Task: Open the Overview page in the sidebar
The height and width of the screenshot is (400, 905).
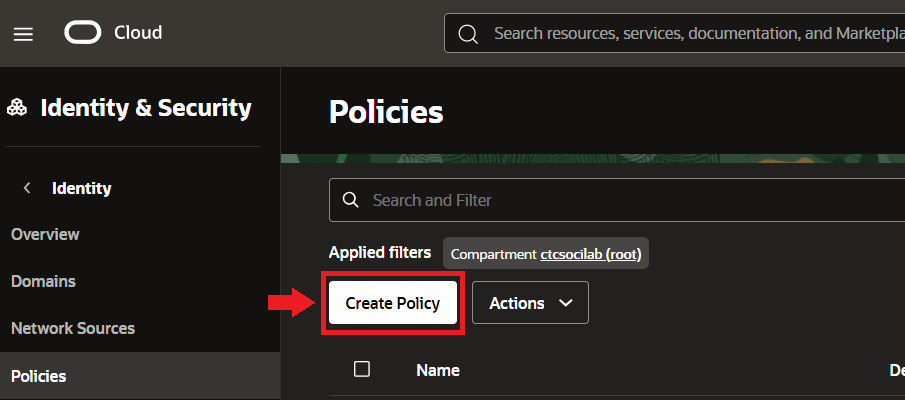Action: pyautogui.click(x=45, y=234)
